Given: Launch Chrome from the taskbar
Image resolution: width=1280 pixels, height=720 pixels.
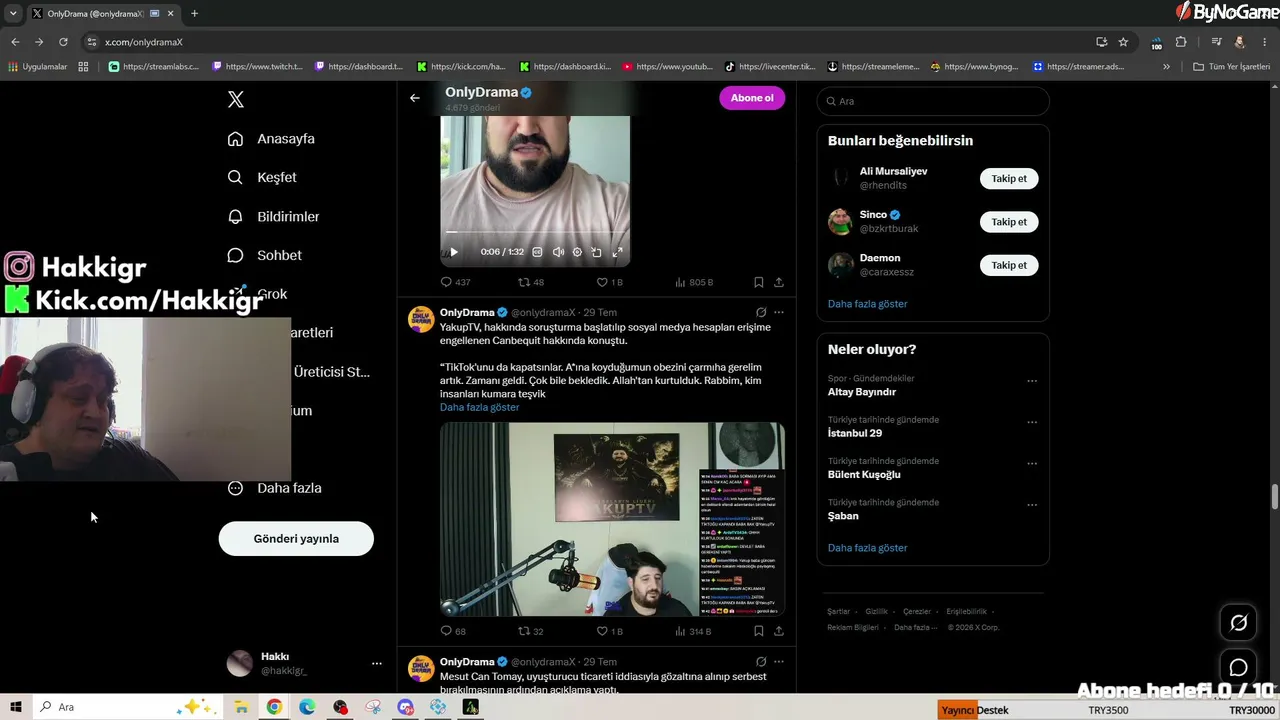Looking at the screenshot, I should pyautogui.click(x=274, y=707).
